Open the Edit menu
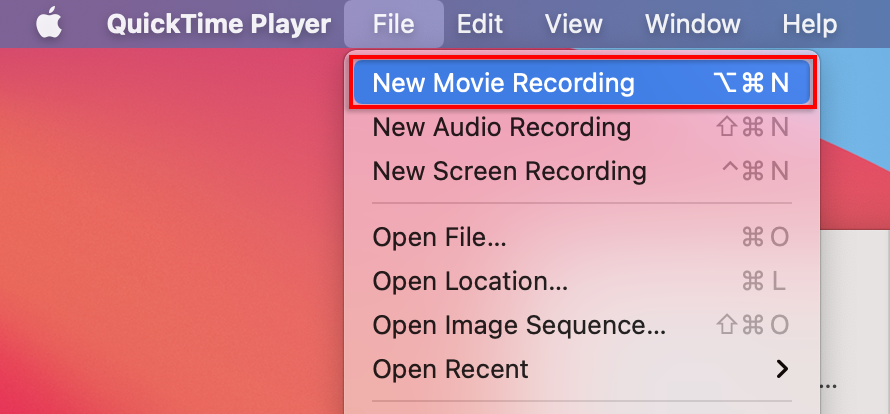The width and height of the screenshot is (890, 414). (x=480, y=24)
